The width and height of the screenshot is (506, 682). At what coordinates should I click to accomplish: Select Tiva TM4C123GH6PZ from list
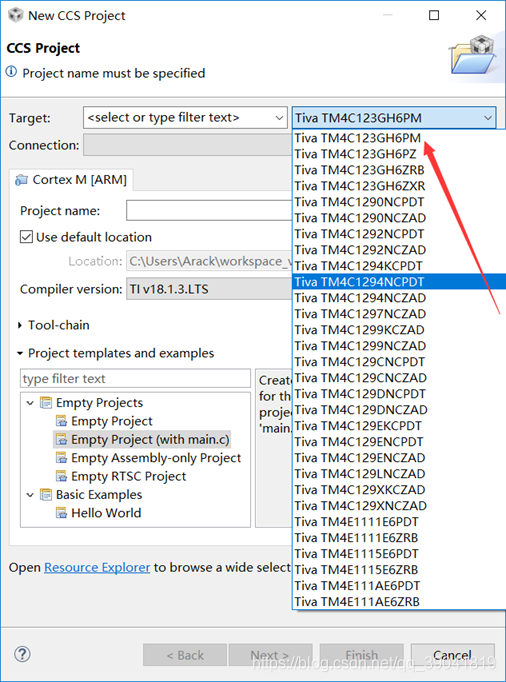399,154
